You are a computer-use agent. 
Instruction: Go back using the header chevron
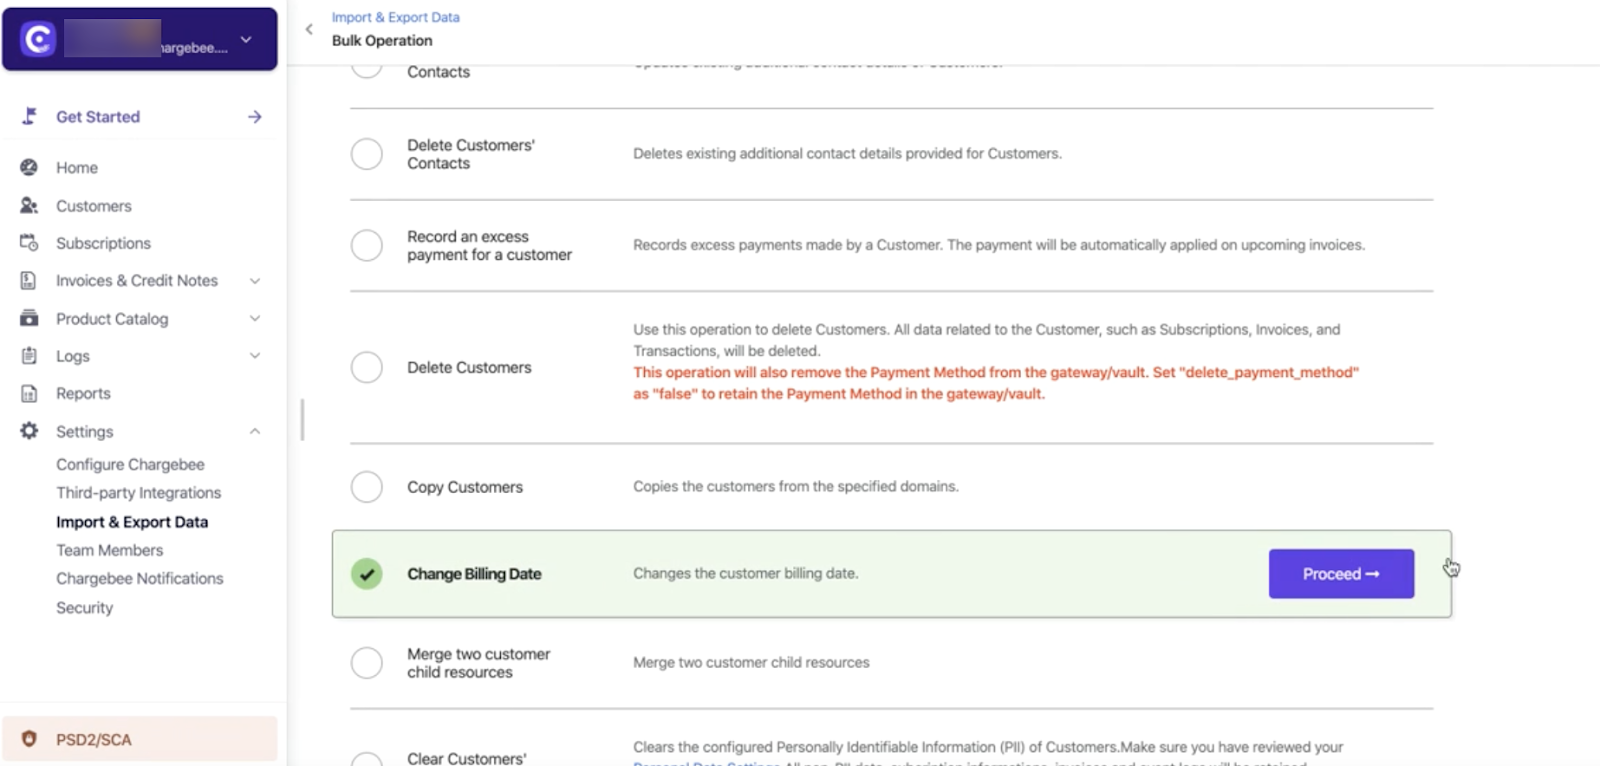point(309,29)
